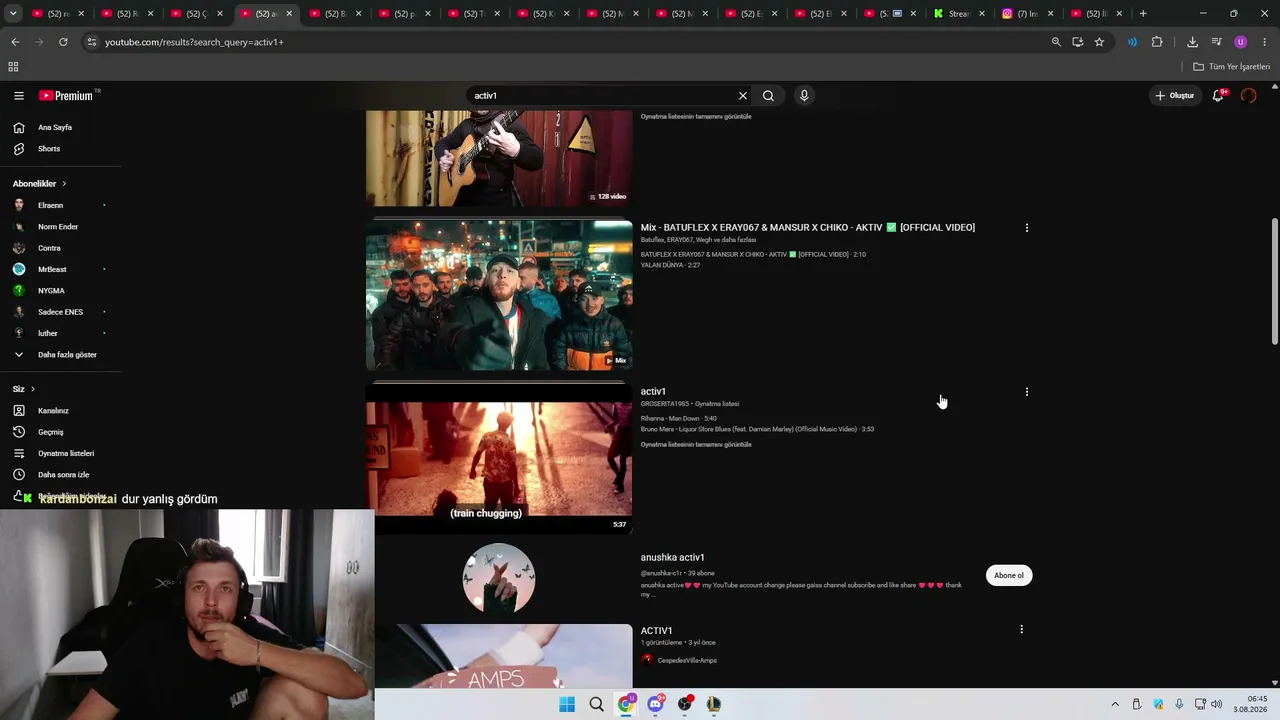
Task: Open the YouTube account avatar menu
Action: coord(1248,96)
